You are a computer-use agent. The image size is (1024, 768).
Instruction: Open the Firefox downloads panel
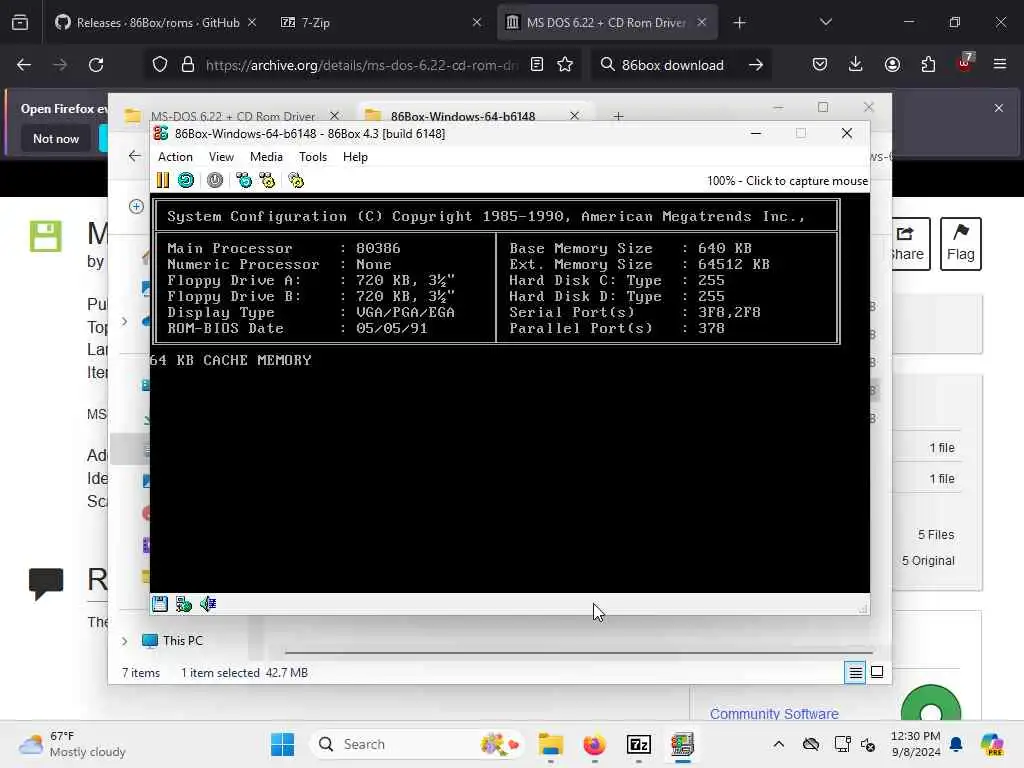coord(856,65)
